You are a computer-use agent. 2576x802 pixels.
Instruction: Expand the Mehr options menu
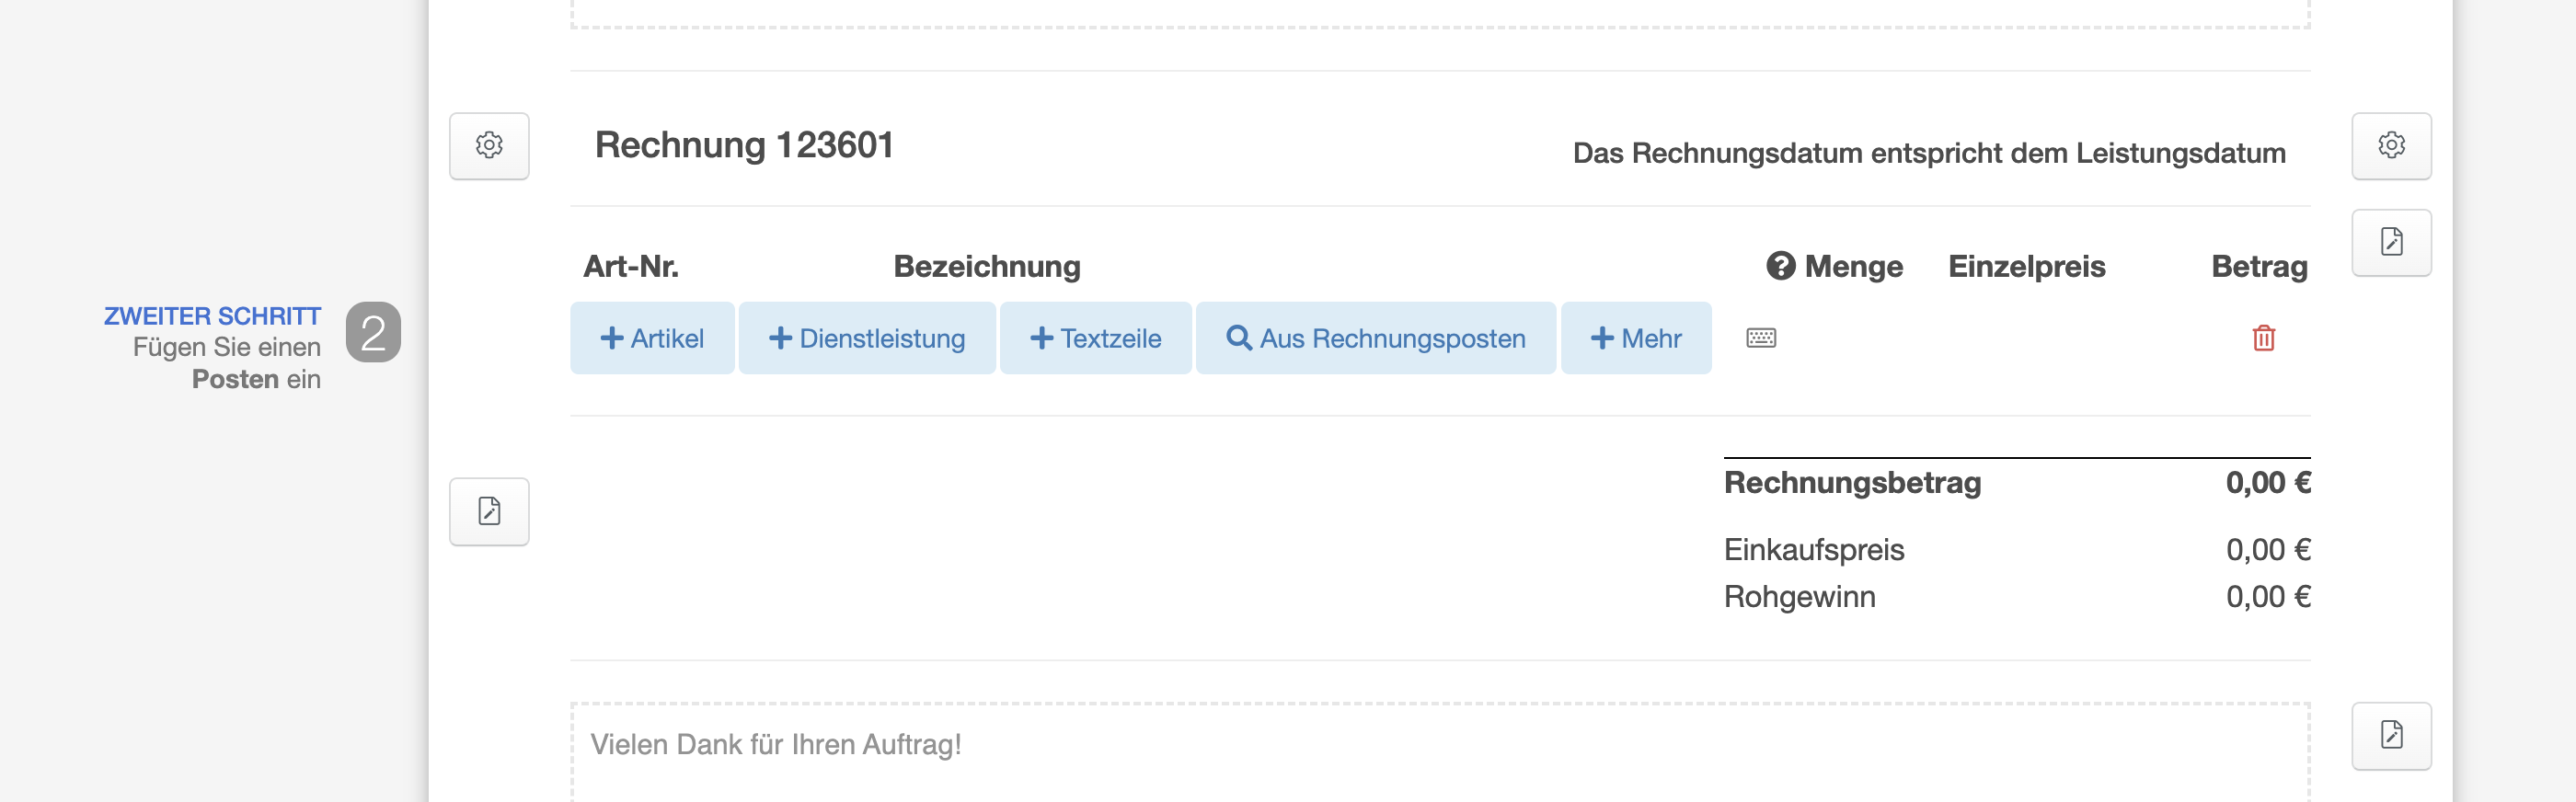1636,338
